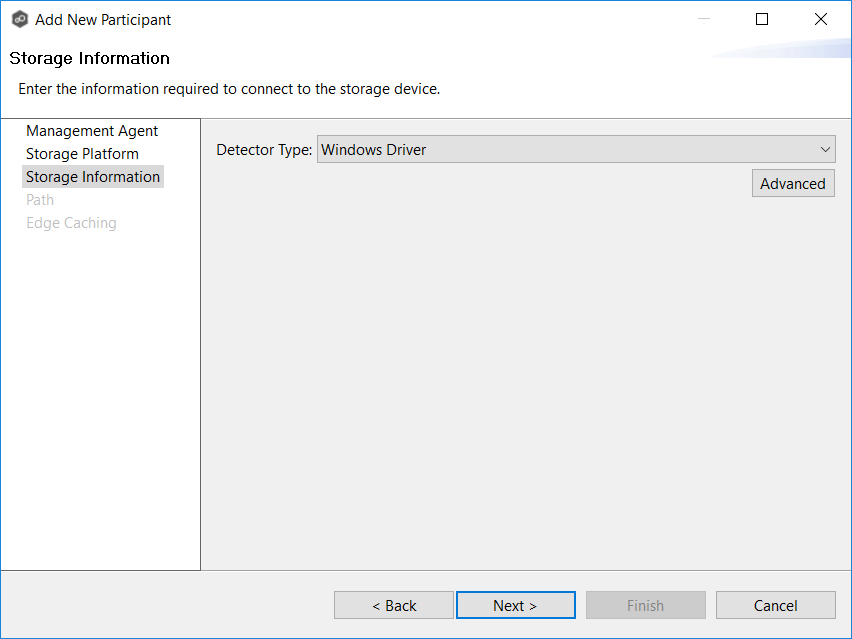The image size is (852, 639).
Task: Open the Detector Type combo box showing Windows Driver
Action: tap(565, 150)
